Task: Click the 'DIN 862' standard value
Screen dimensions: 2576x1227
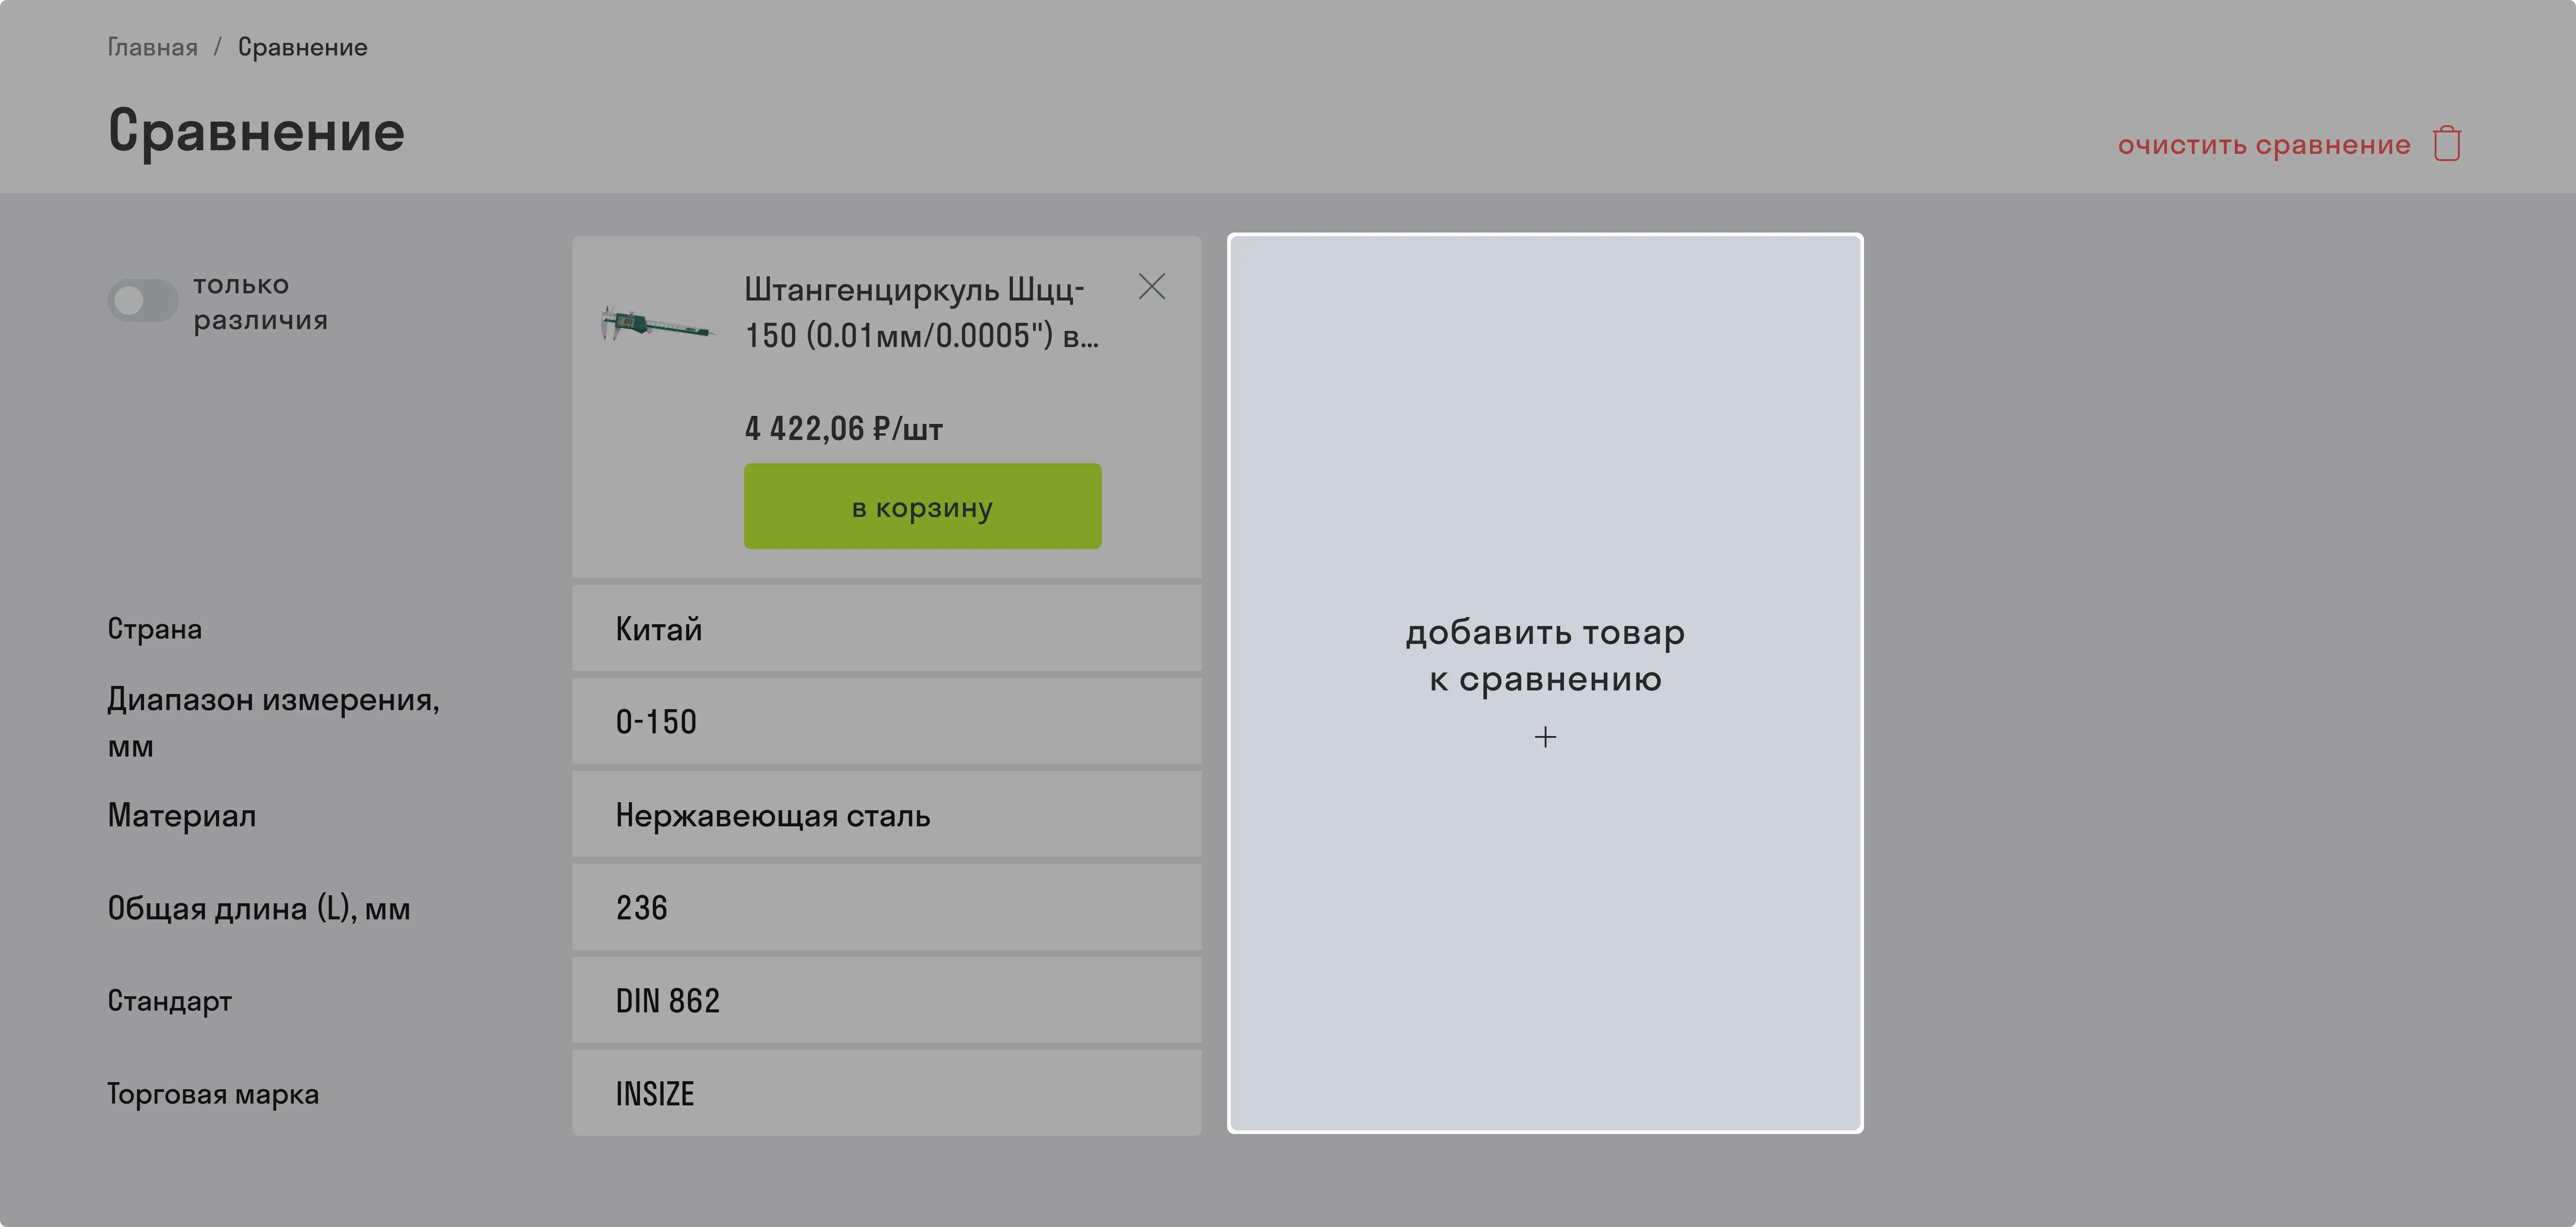Action: (x=886, y=1000)
